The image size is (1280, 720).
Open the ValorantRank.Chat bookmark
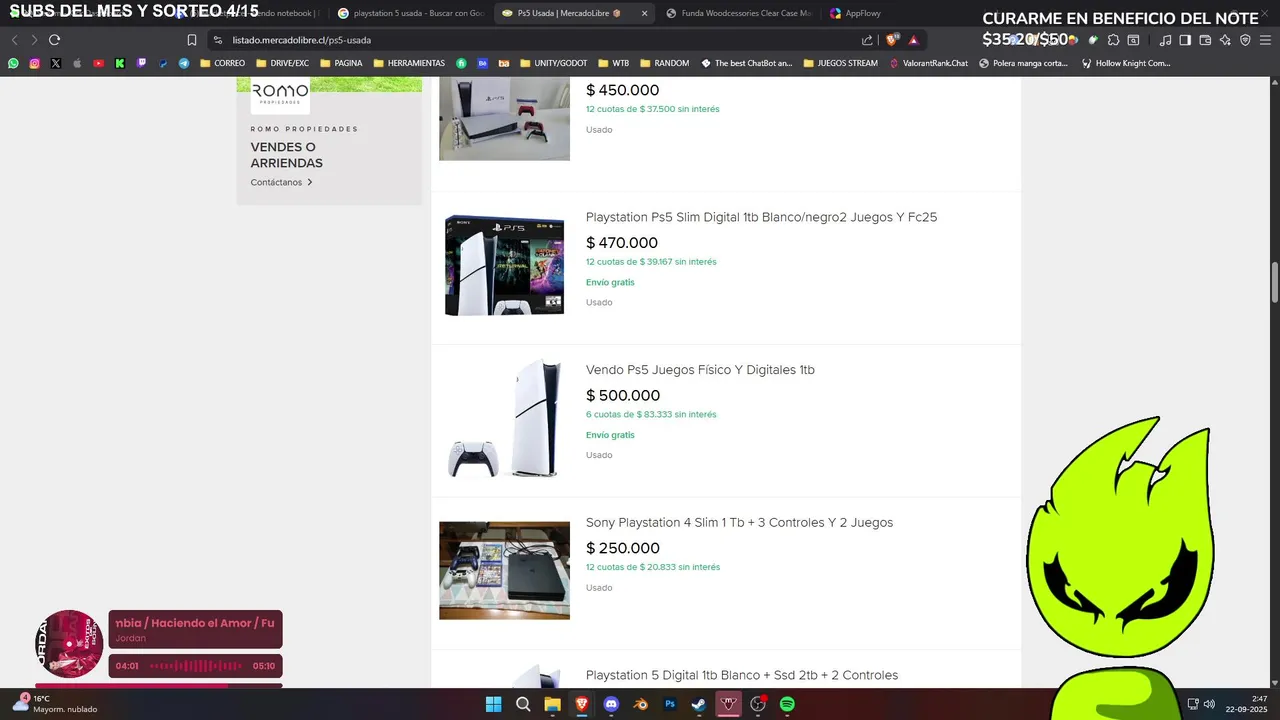(927, 63)
